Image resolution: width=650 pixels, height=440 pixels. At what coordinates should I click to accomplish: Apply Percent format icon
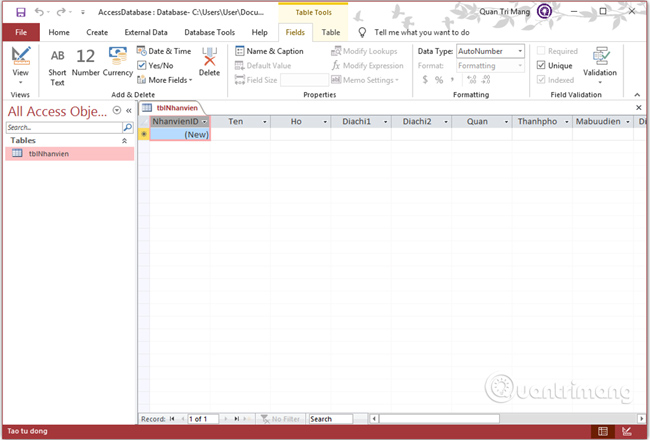pyautogui.click(x=439, y=80)
